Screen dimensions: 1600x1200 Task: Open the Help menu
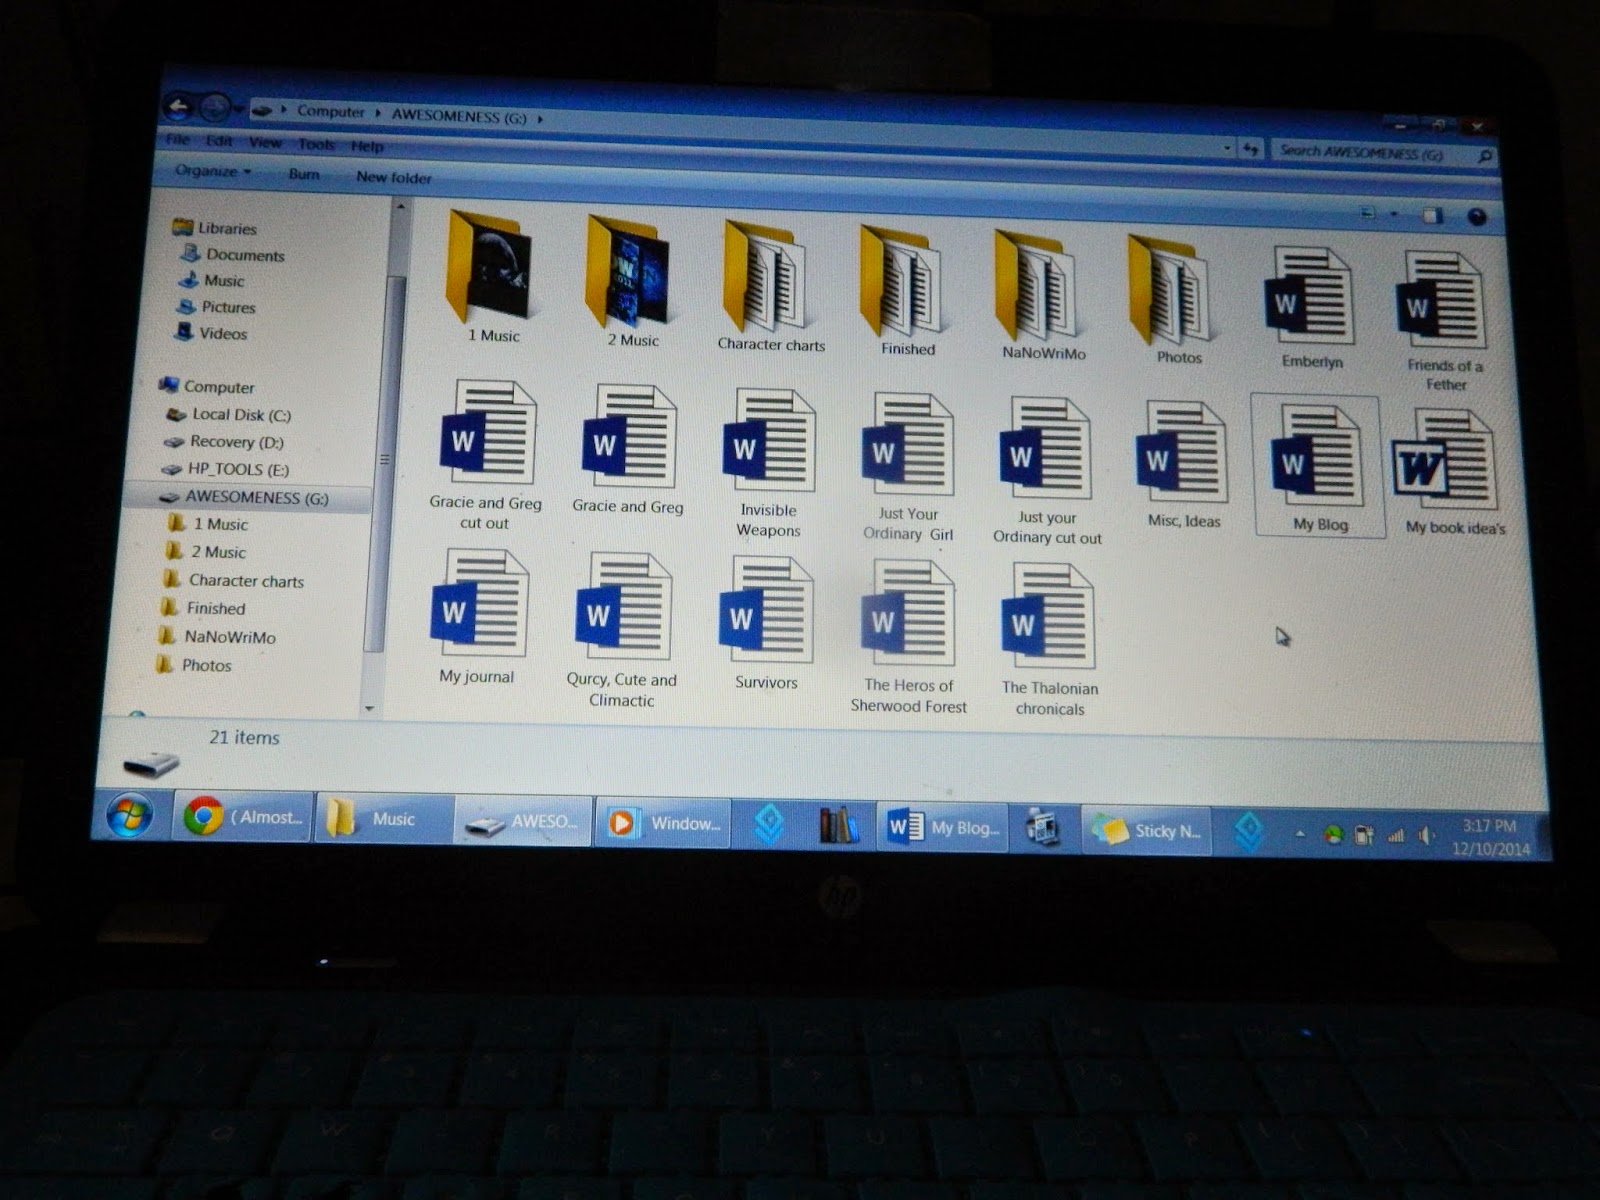click(x=367, y=146)
